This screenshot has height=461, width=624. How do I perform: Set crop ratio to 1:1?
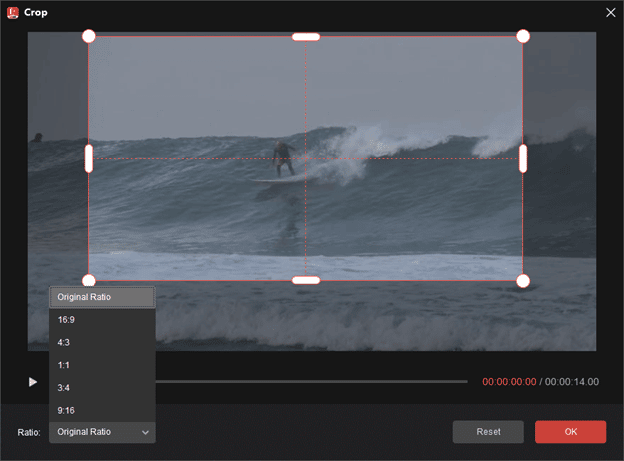click(102, 365)
